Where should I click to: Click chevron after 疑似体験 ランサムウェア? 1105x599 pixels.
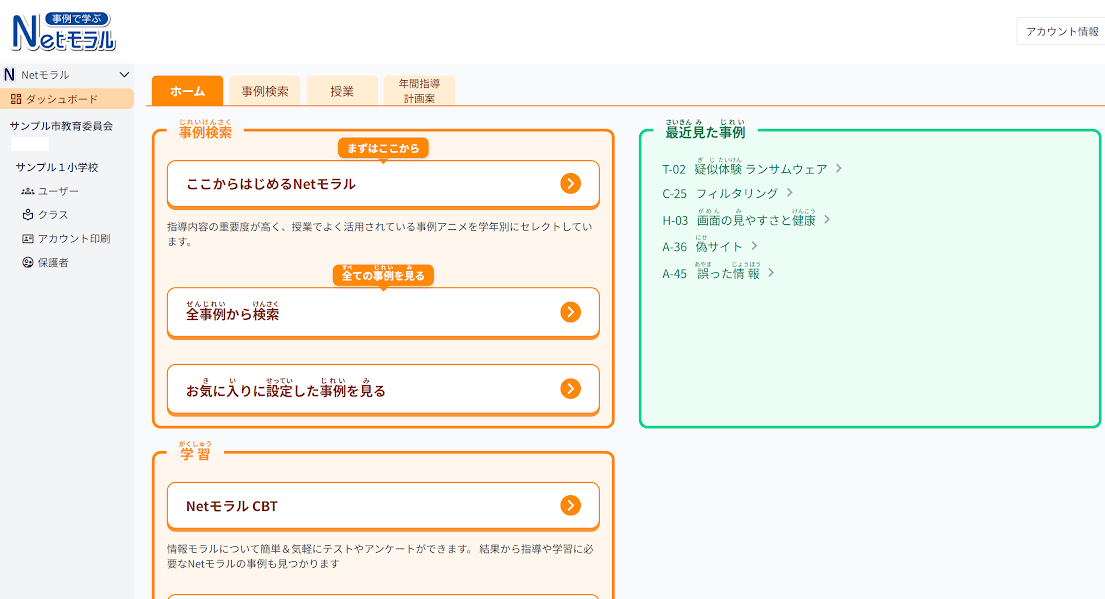(x=839, y=168)
